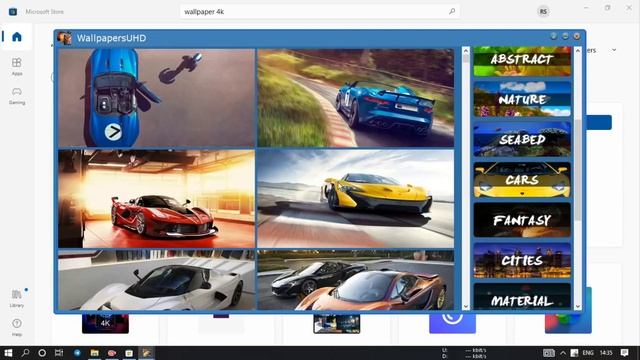Viewport: 640px width, 360px height.
Task: Open Cortana circle on taskbar
Action: 42,353
